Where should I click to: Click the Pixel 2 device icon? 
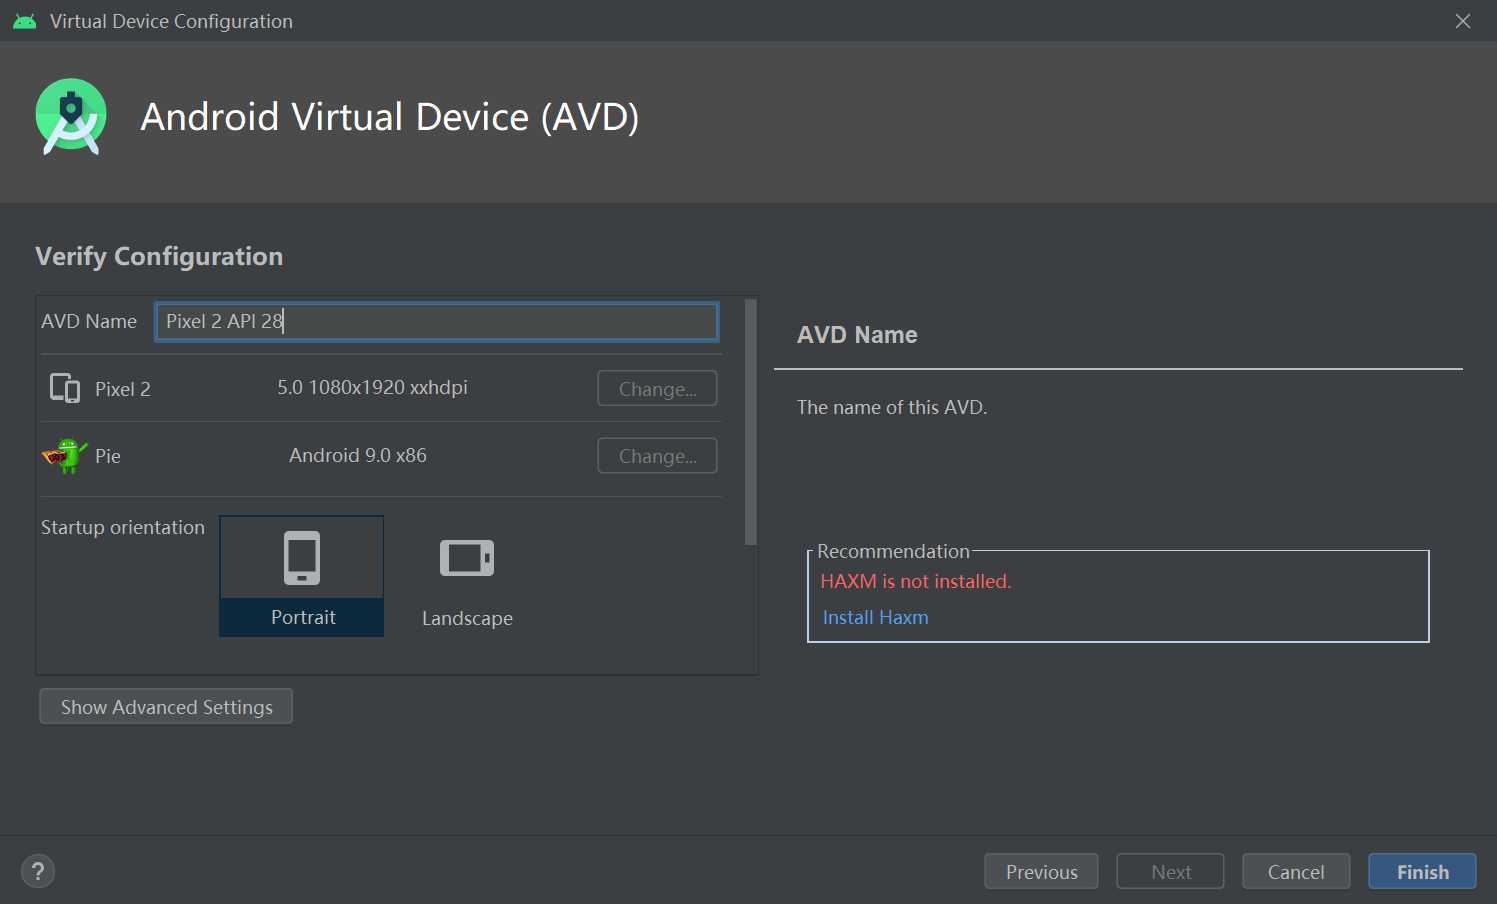(x=65, y=388)
